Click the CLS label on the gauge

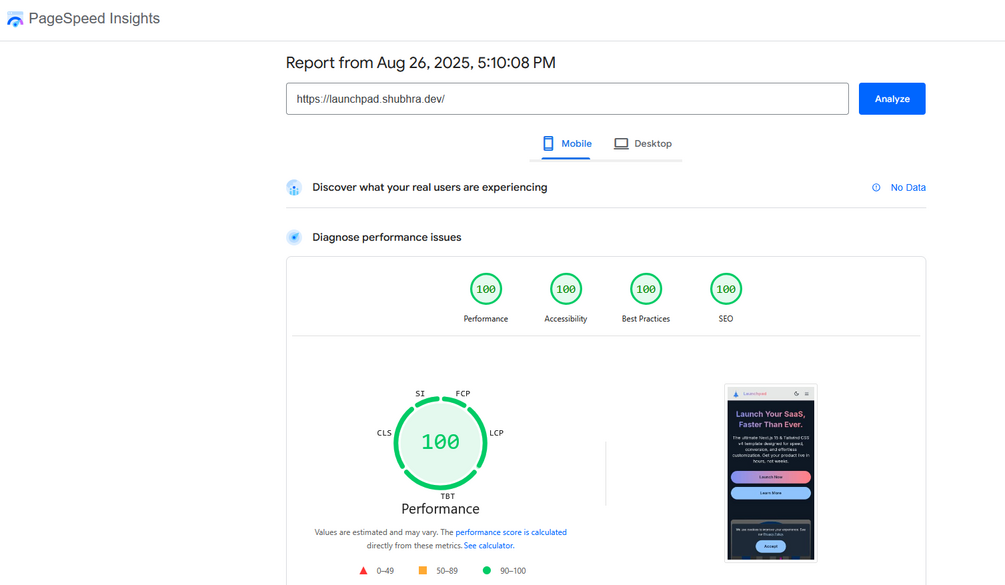pyautogui.click(x=384, y=433)
